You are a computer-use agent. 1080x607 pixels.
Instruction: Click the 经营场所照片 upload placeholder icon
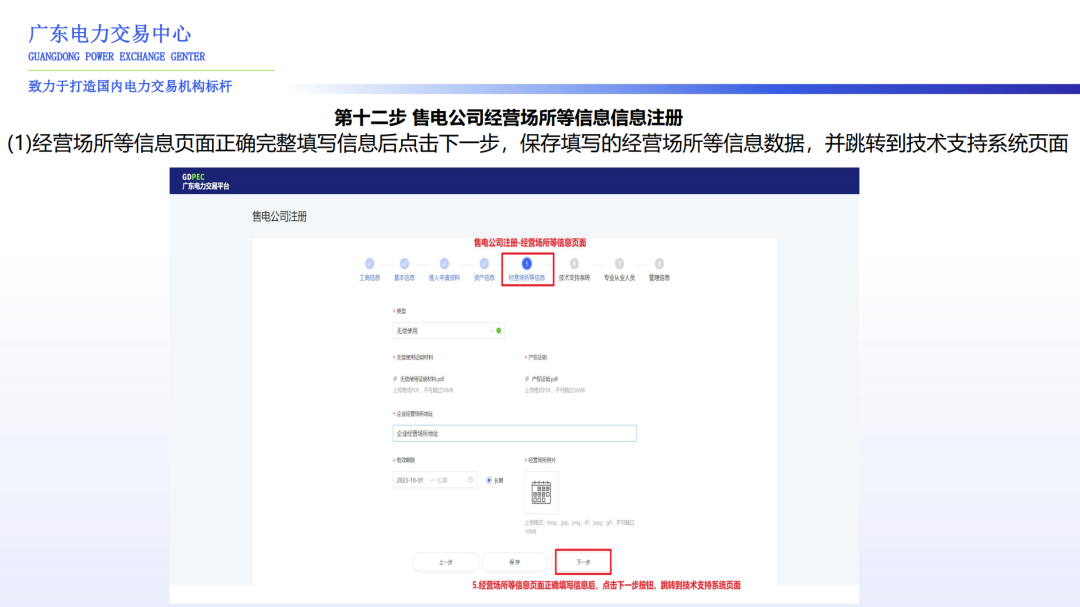[x=541, y=491]
